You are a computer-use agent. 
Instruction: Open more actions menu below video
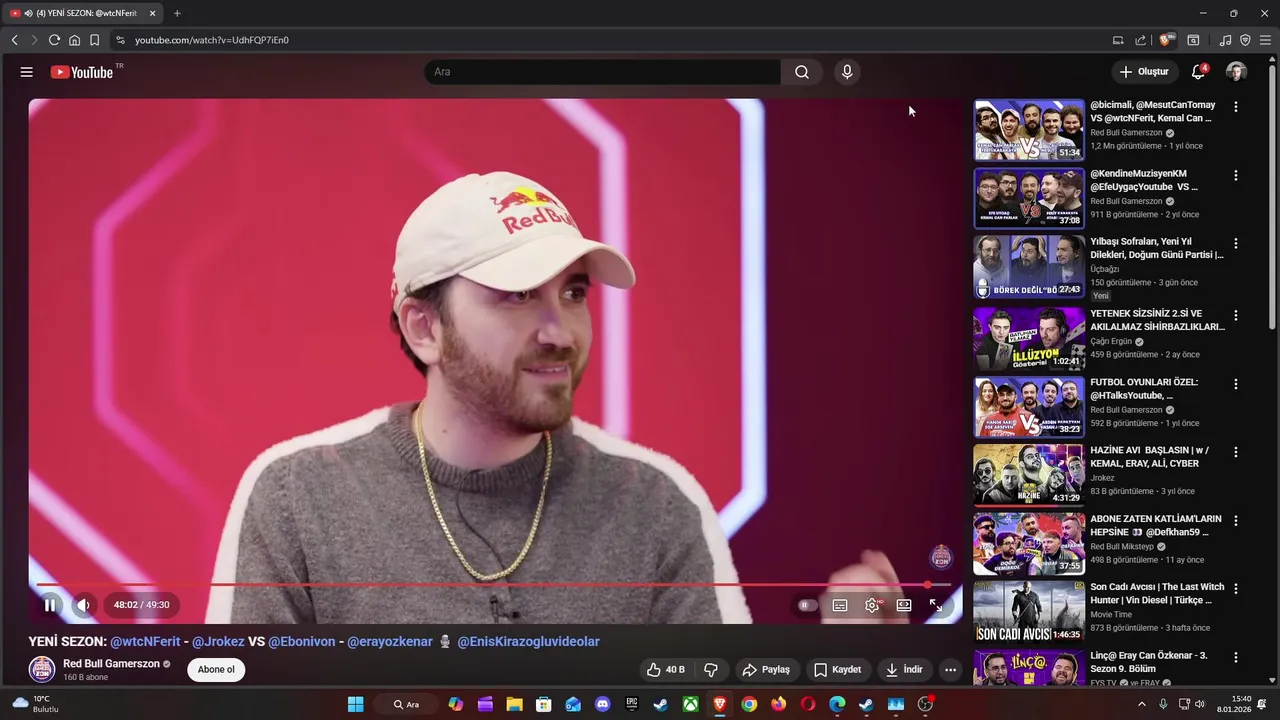tap(950, 669)
